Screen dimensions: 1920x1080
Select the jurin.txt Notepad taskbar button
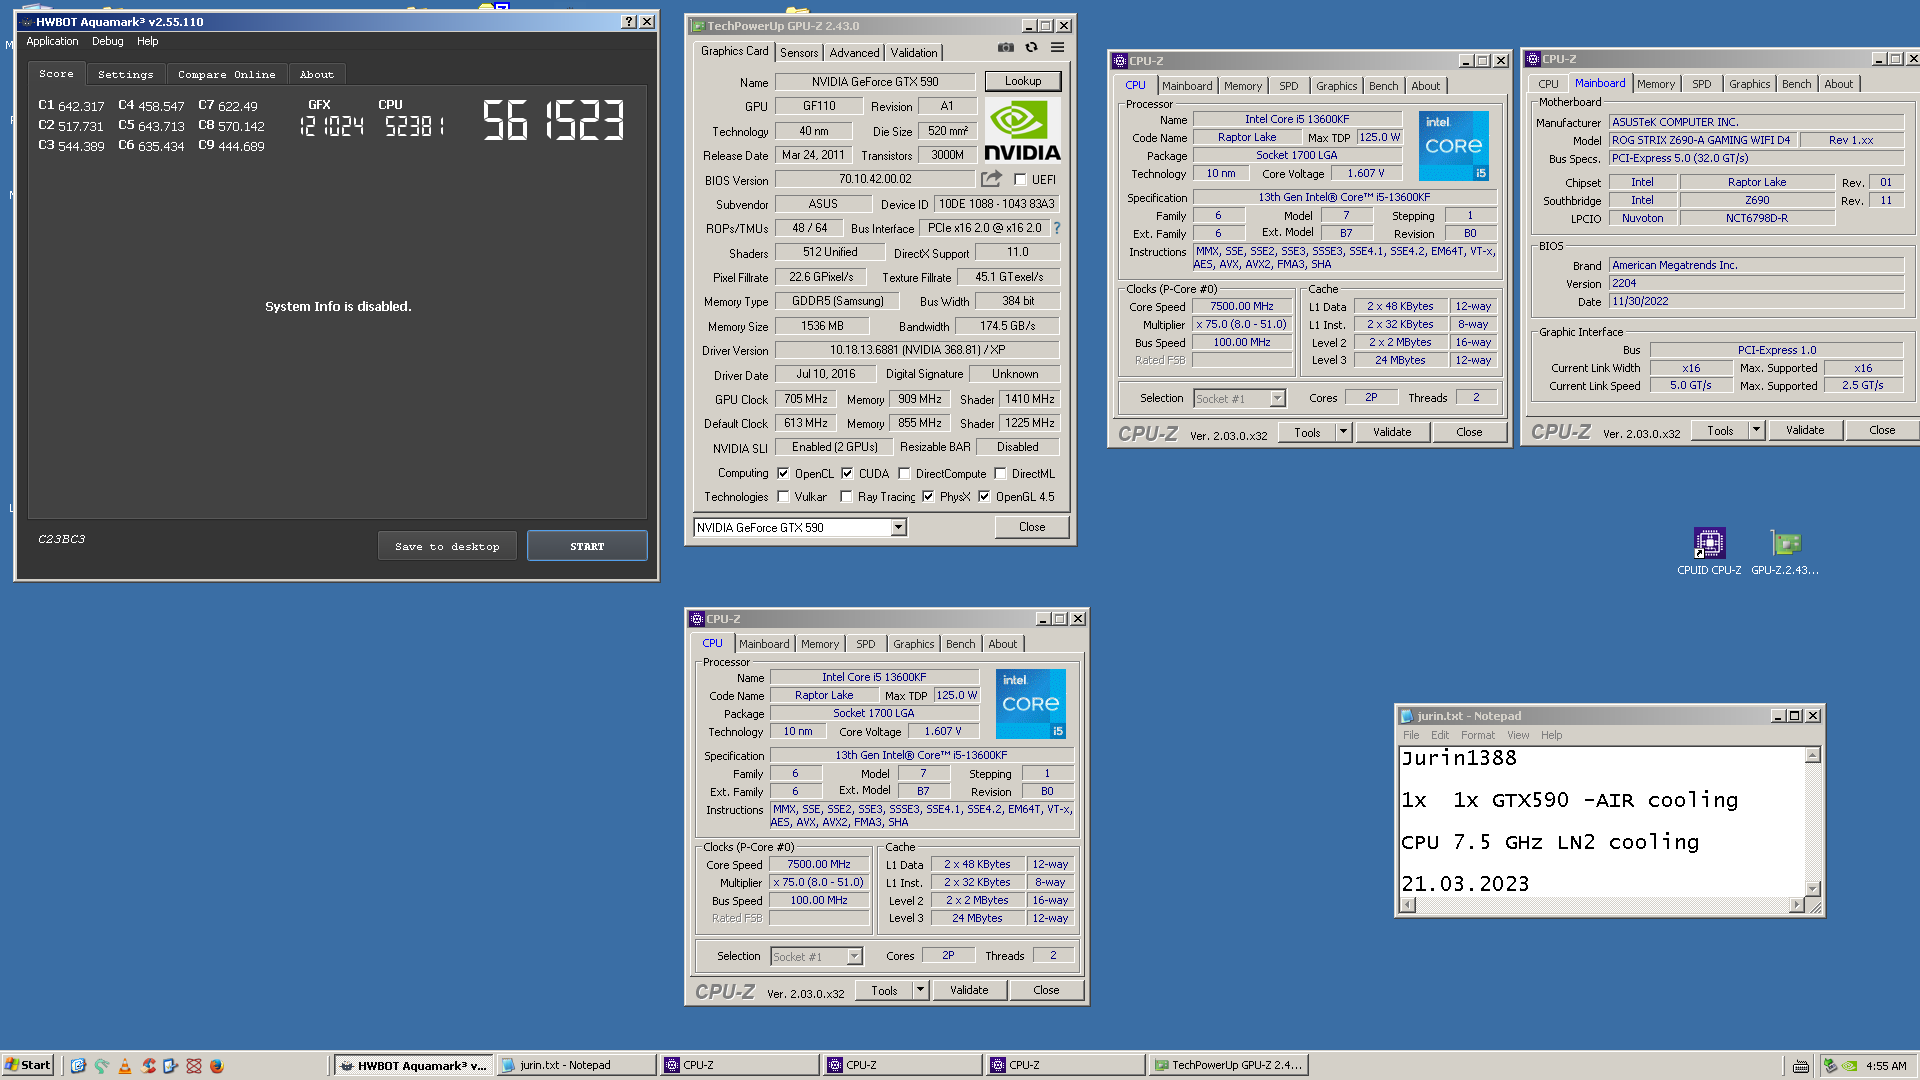point(575,1065)
